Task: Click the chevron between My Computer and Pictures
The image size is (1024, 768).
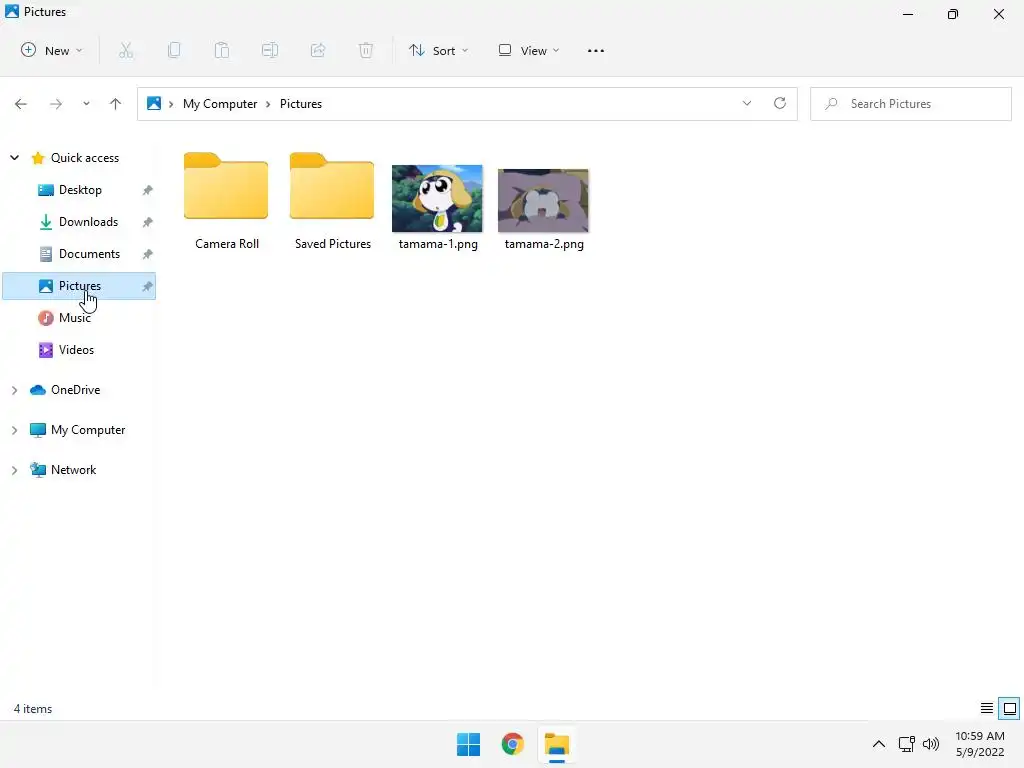Action: click(268, 104)
